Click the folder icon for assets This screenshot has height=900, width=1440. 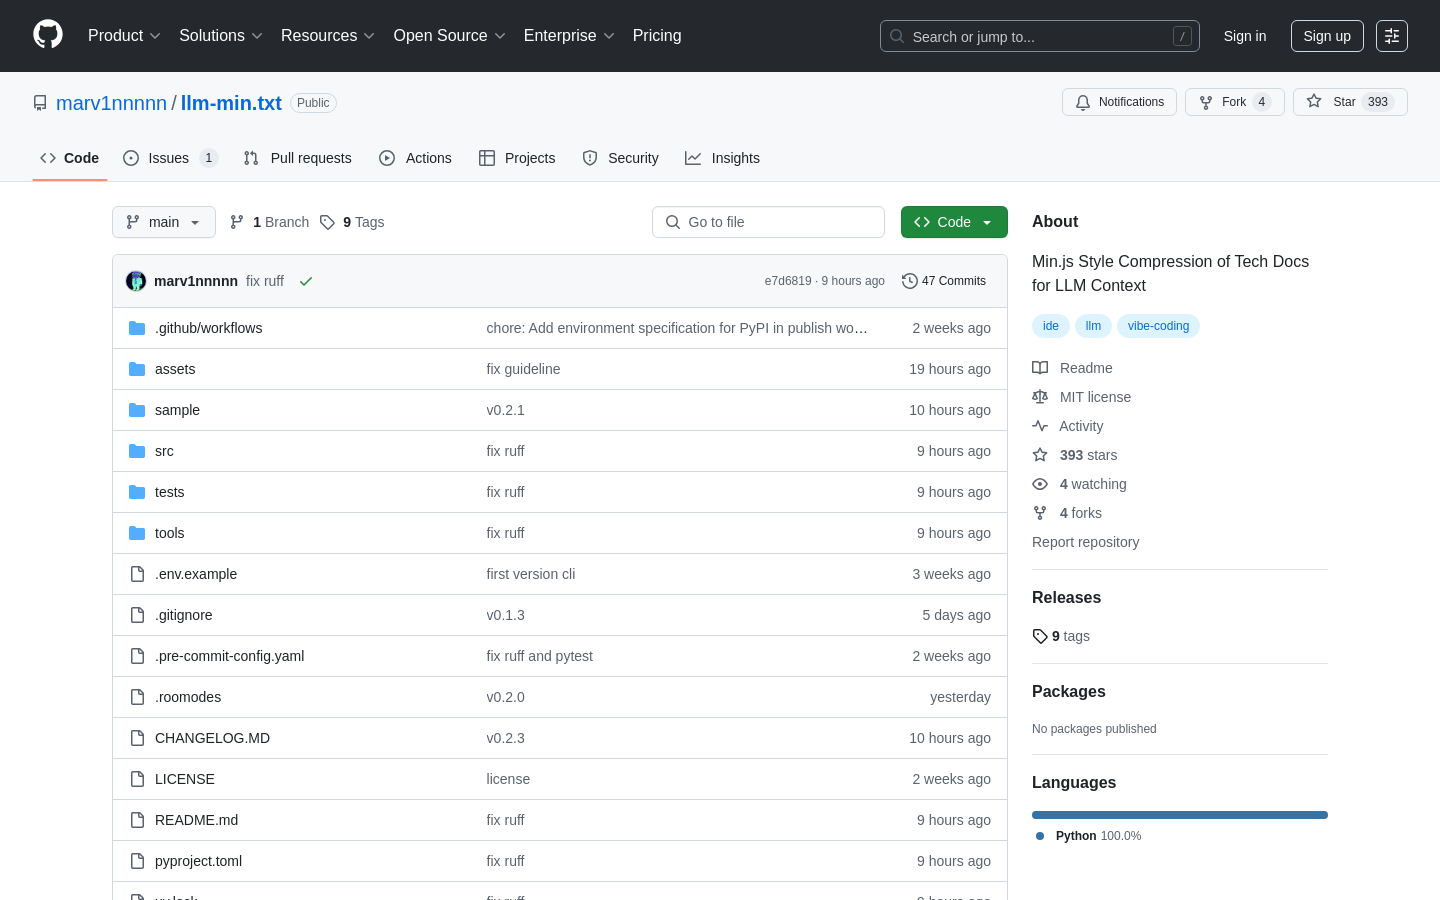coord(137,369)
